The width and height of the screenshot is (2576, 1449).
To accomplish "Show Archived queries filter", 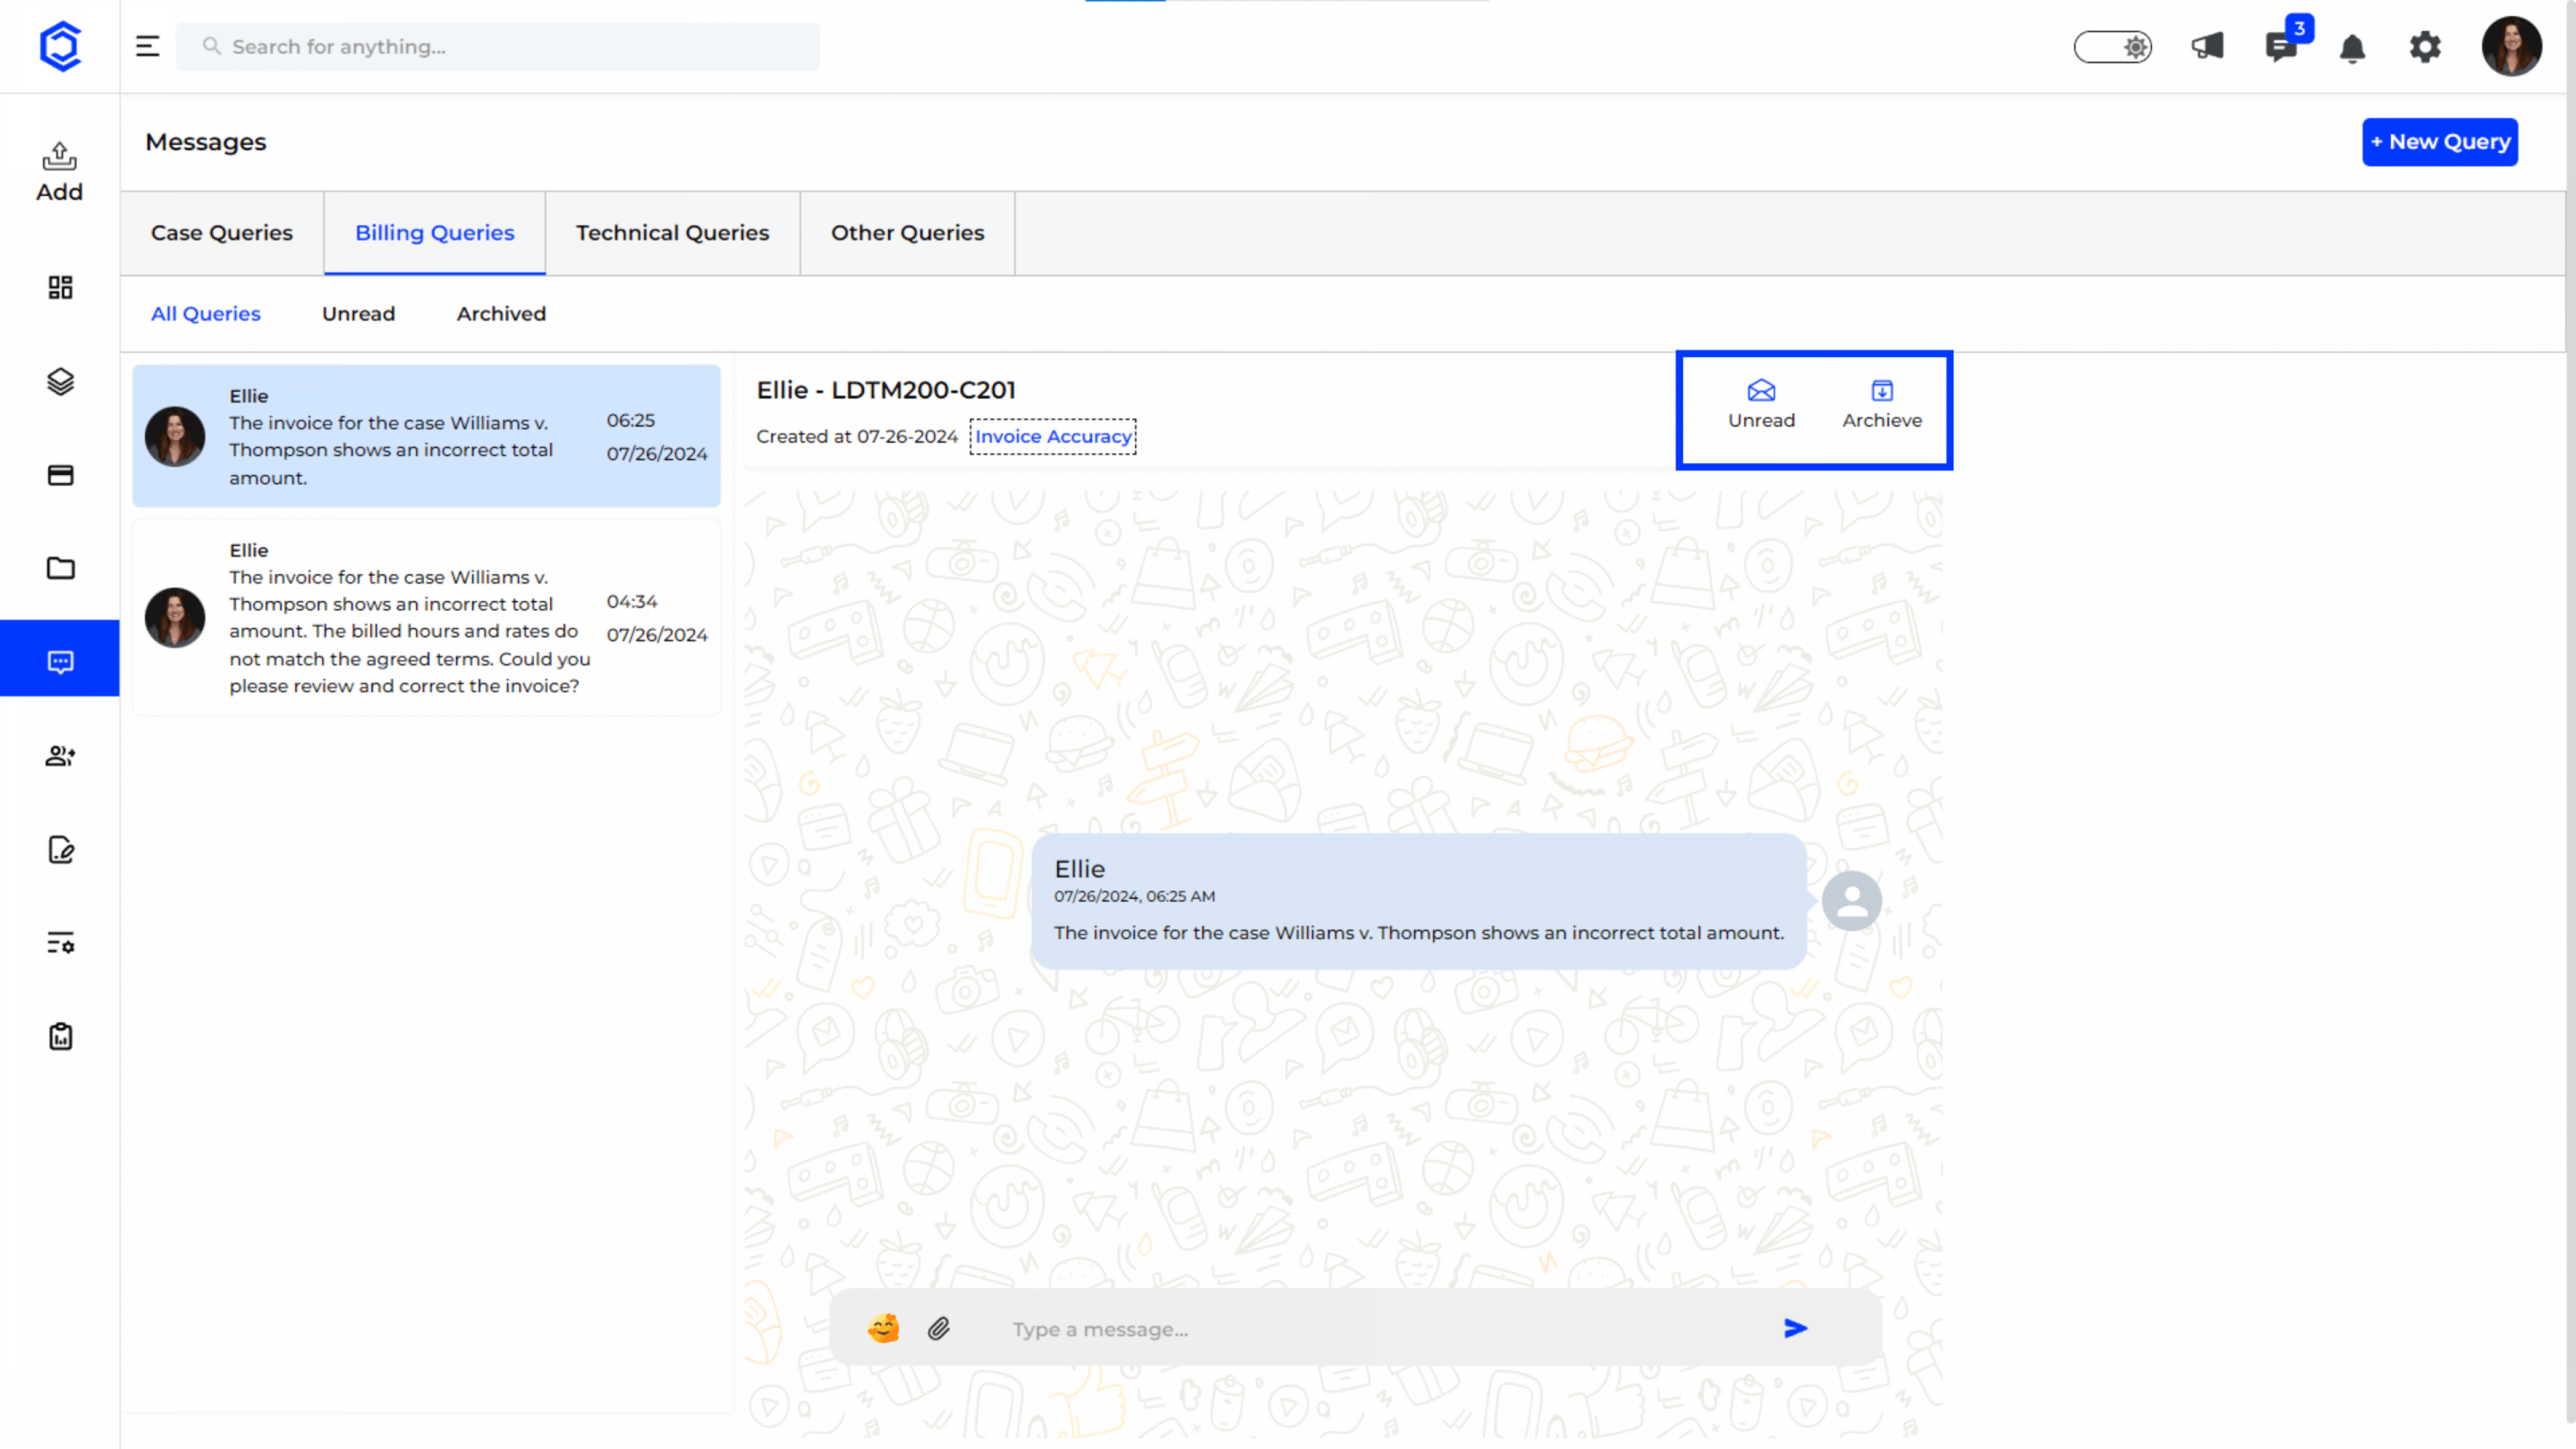I will tap(501, 313).
